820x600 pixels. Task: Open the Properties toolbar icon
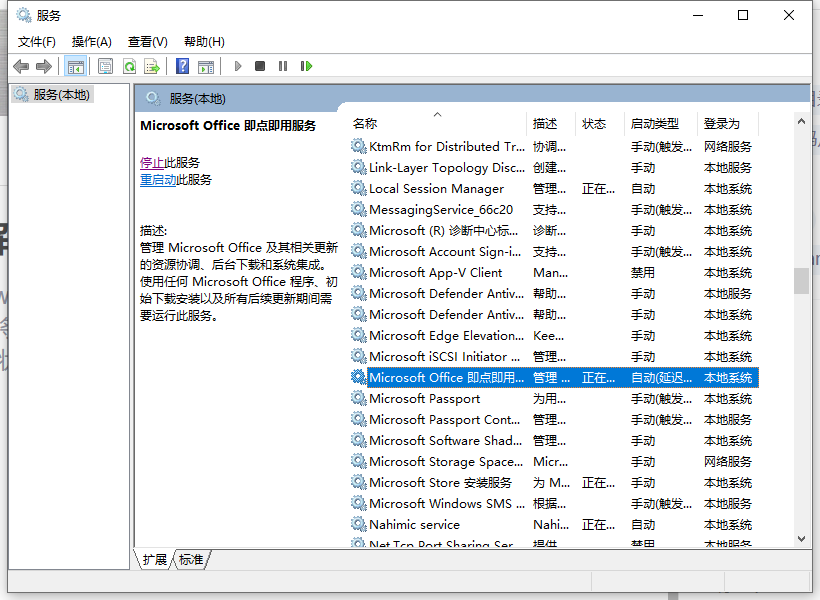click(106, 66)
